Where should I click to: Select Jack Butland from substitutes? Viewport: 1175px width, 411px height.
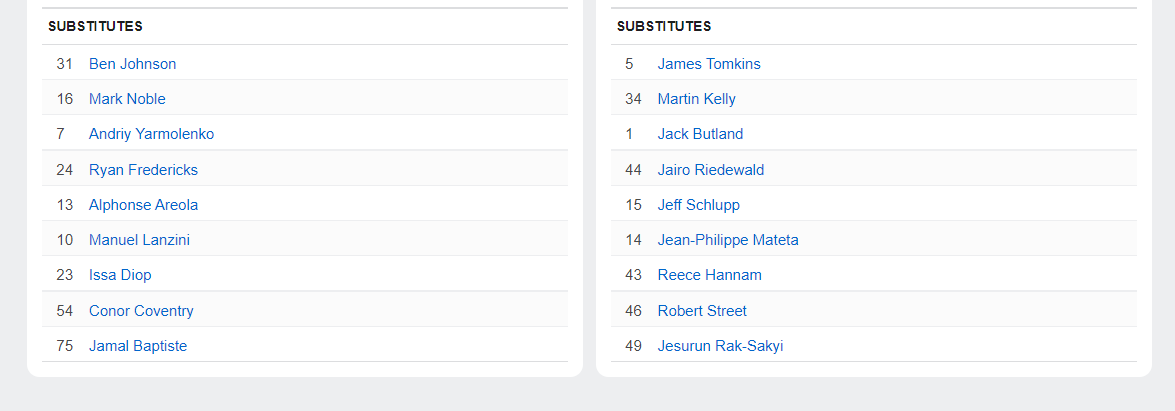click(x=700, y=134)
